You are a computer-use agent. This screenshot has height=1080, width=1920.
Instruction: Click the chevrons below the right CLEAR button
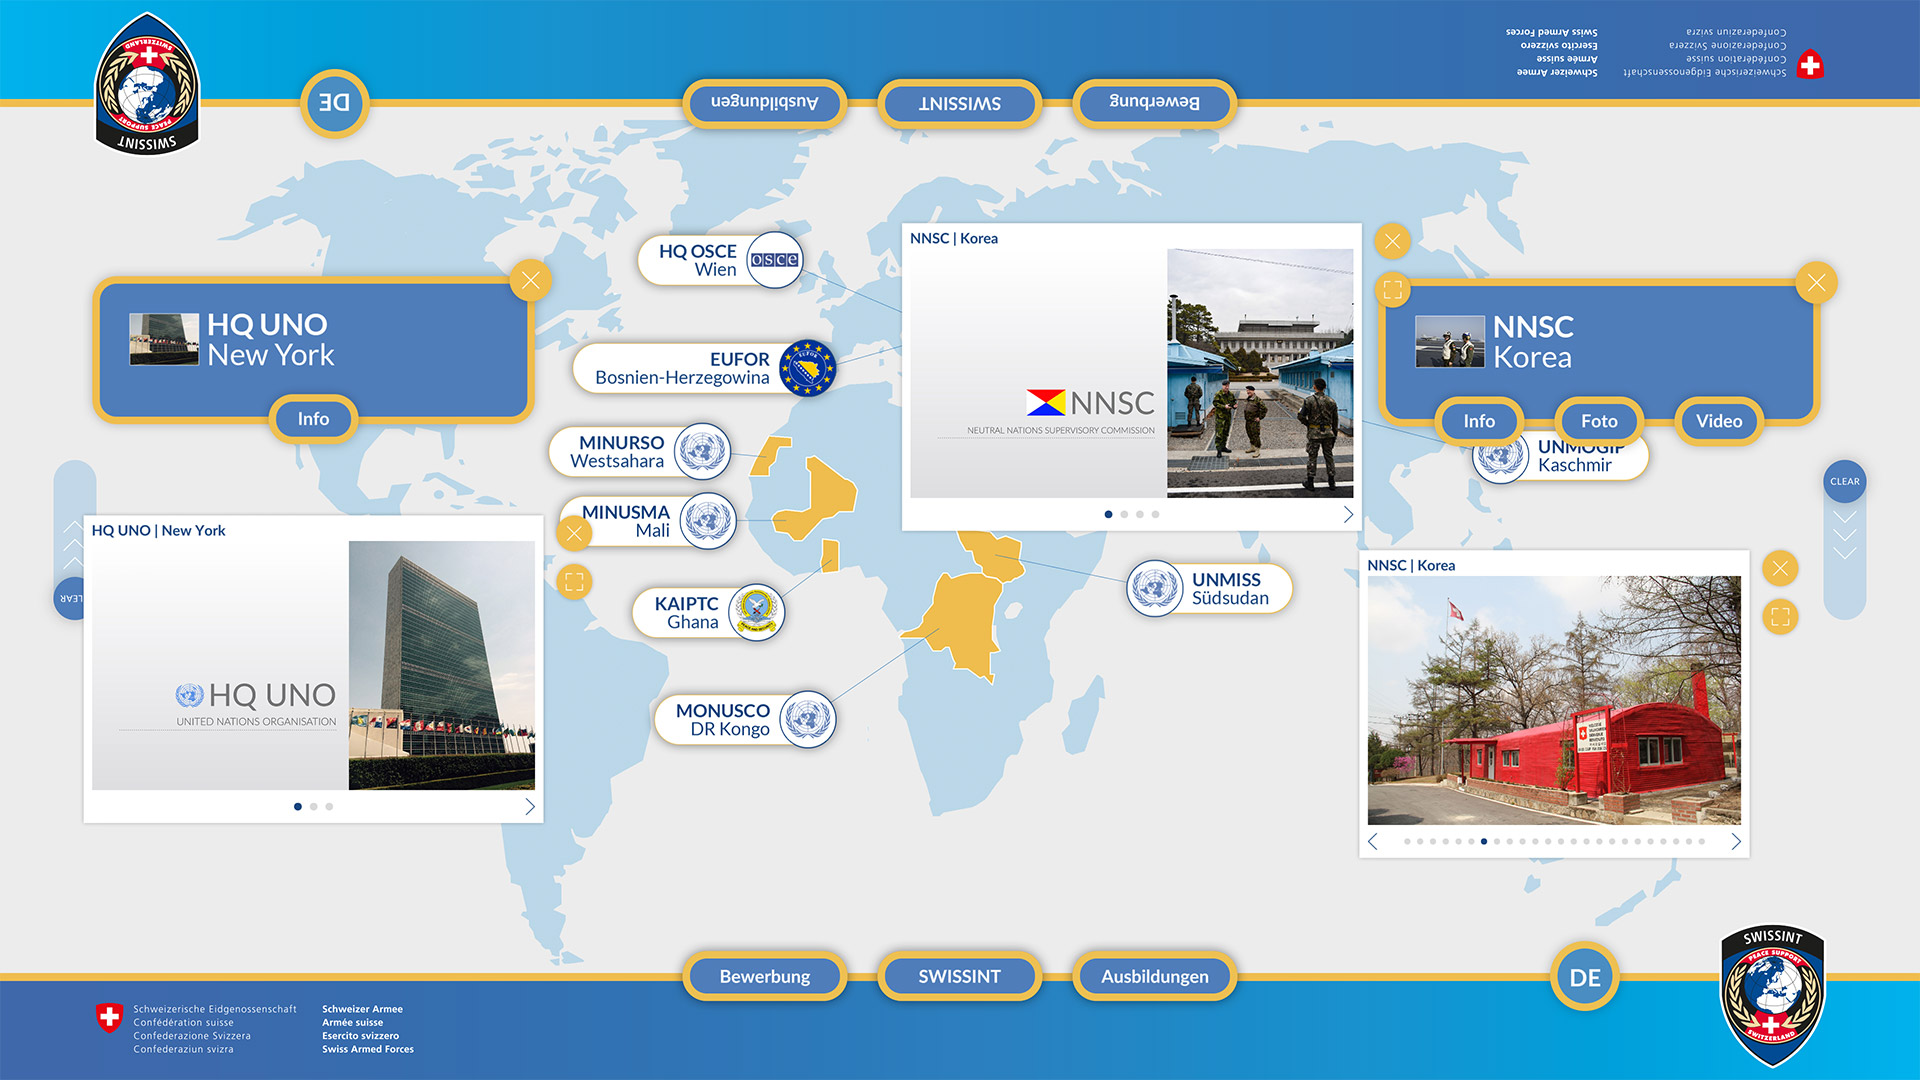pyautogui.click(x=1845, y=535)
